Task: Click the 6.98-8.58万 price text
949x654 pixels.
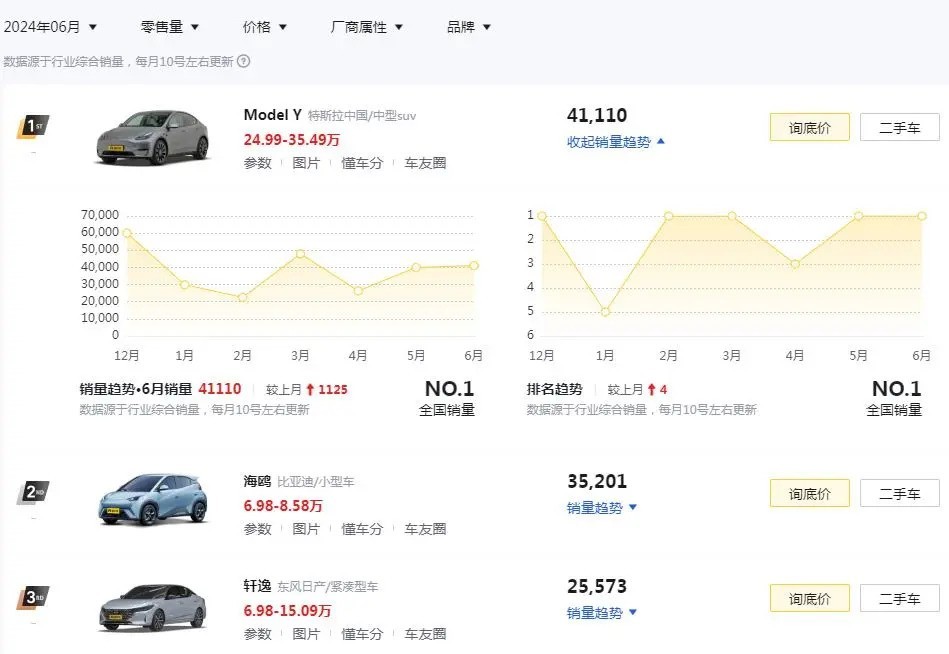Action: 283,506
